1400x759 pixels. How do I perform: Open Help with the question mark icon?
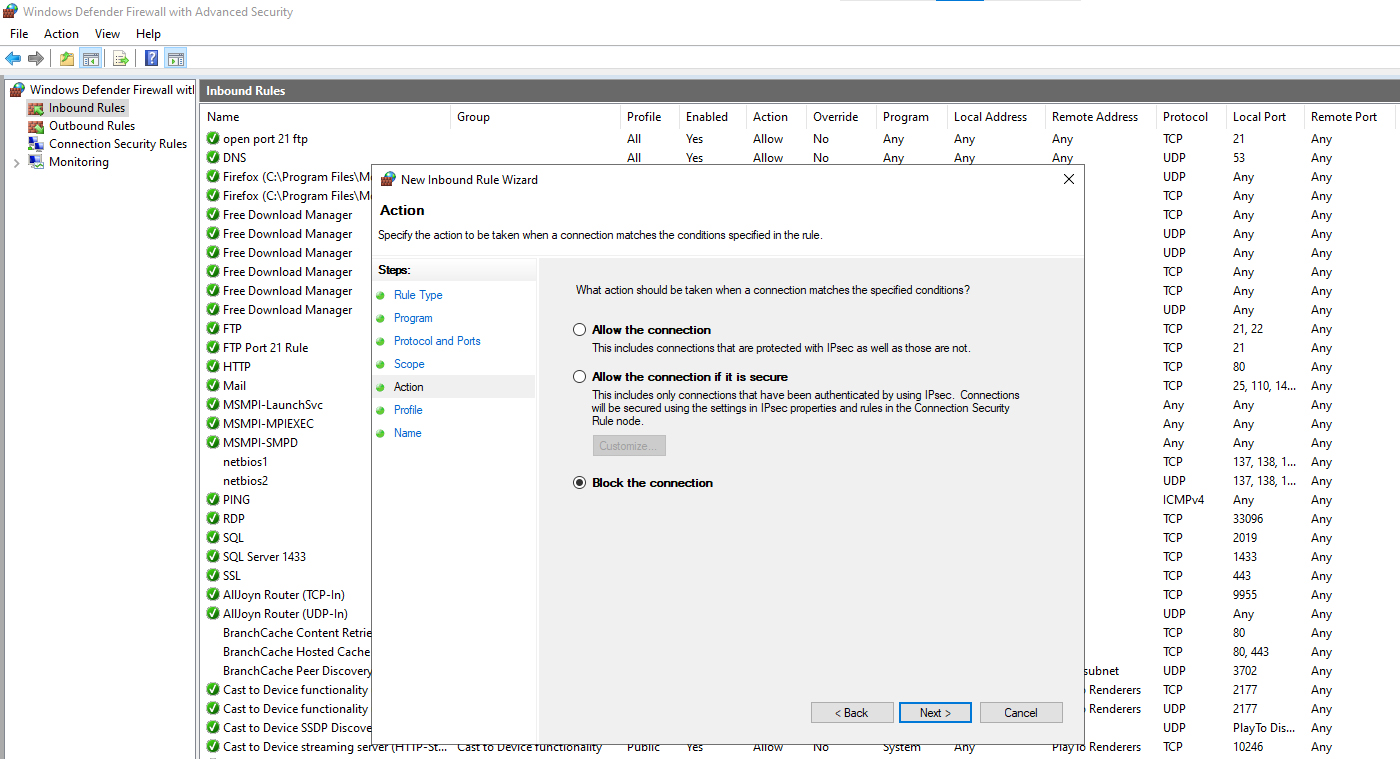coord(152,58)
